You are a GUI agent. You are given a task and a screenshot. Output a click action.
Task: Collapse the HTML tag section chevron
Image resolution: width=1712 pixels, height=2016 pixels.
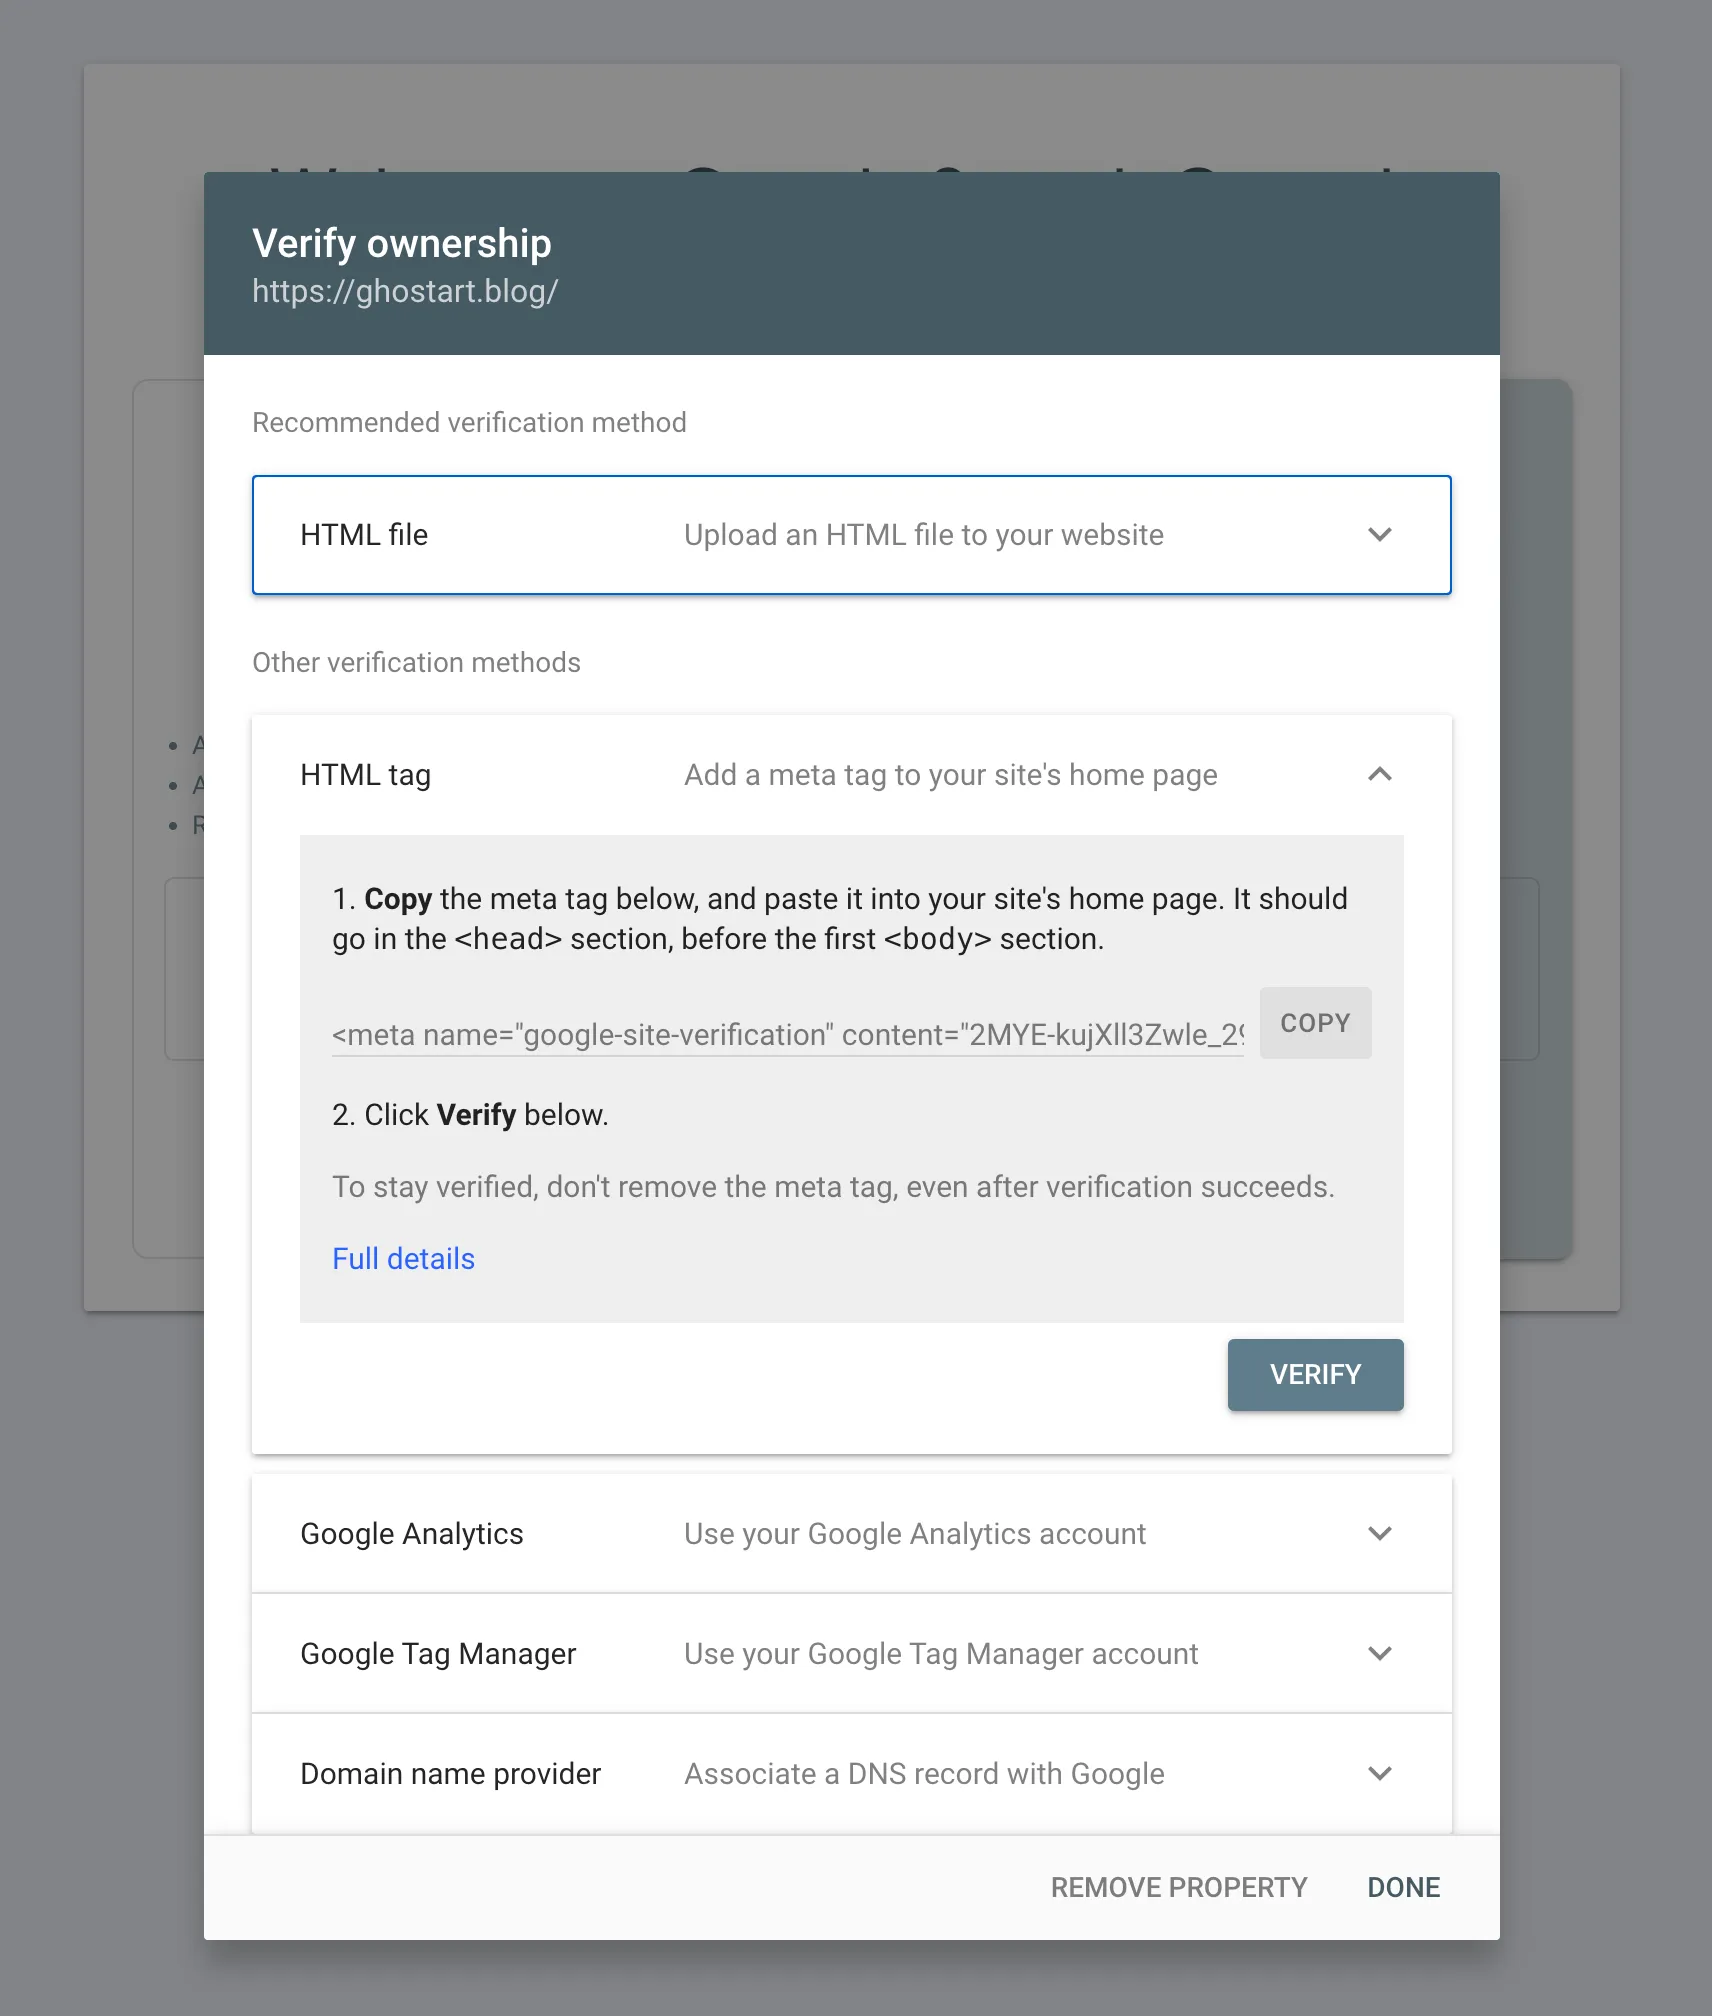[1380, 775]
